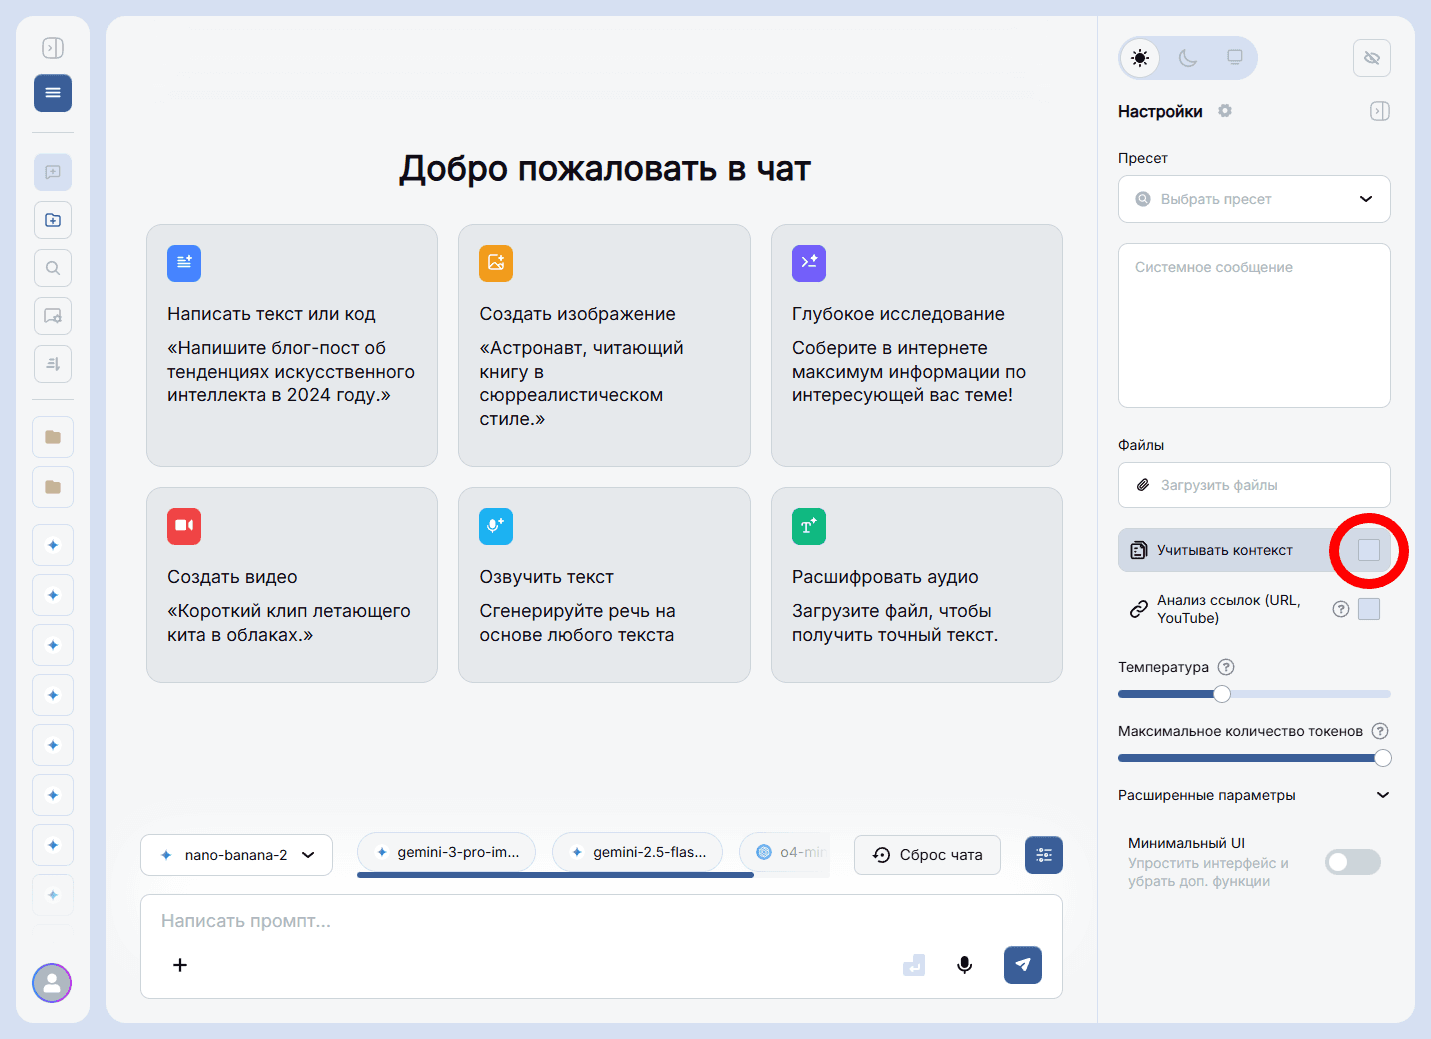Open the hamburger menu at top of sidebar
The height and width of the screenshot is (1039, 1431).
52,92
